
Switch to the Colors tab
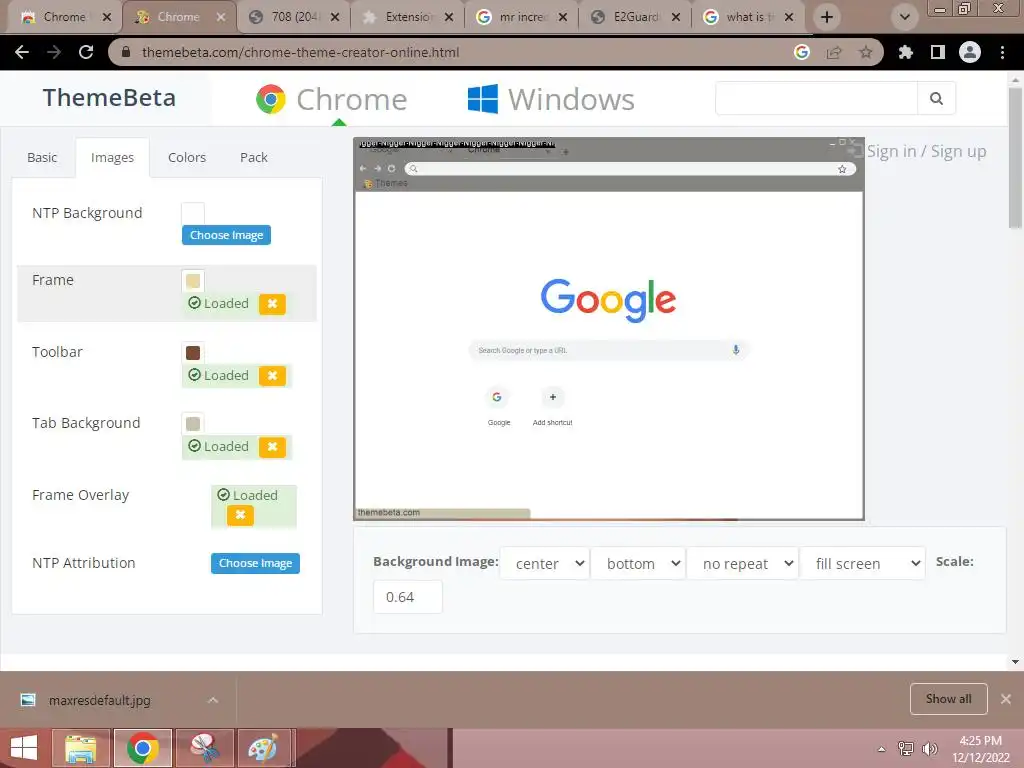point(187,157)
